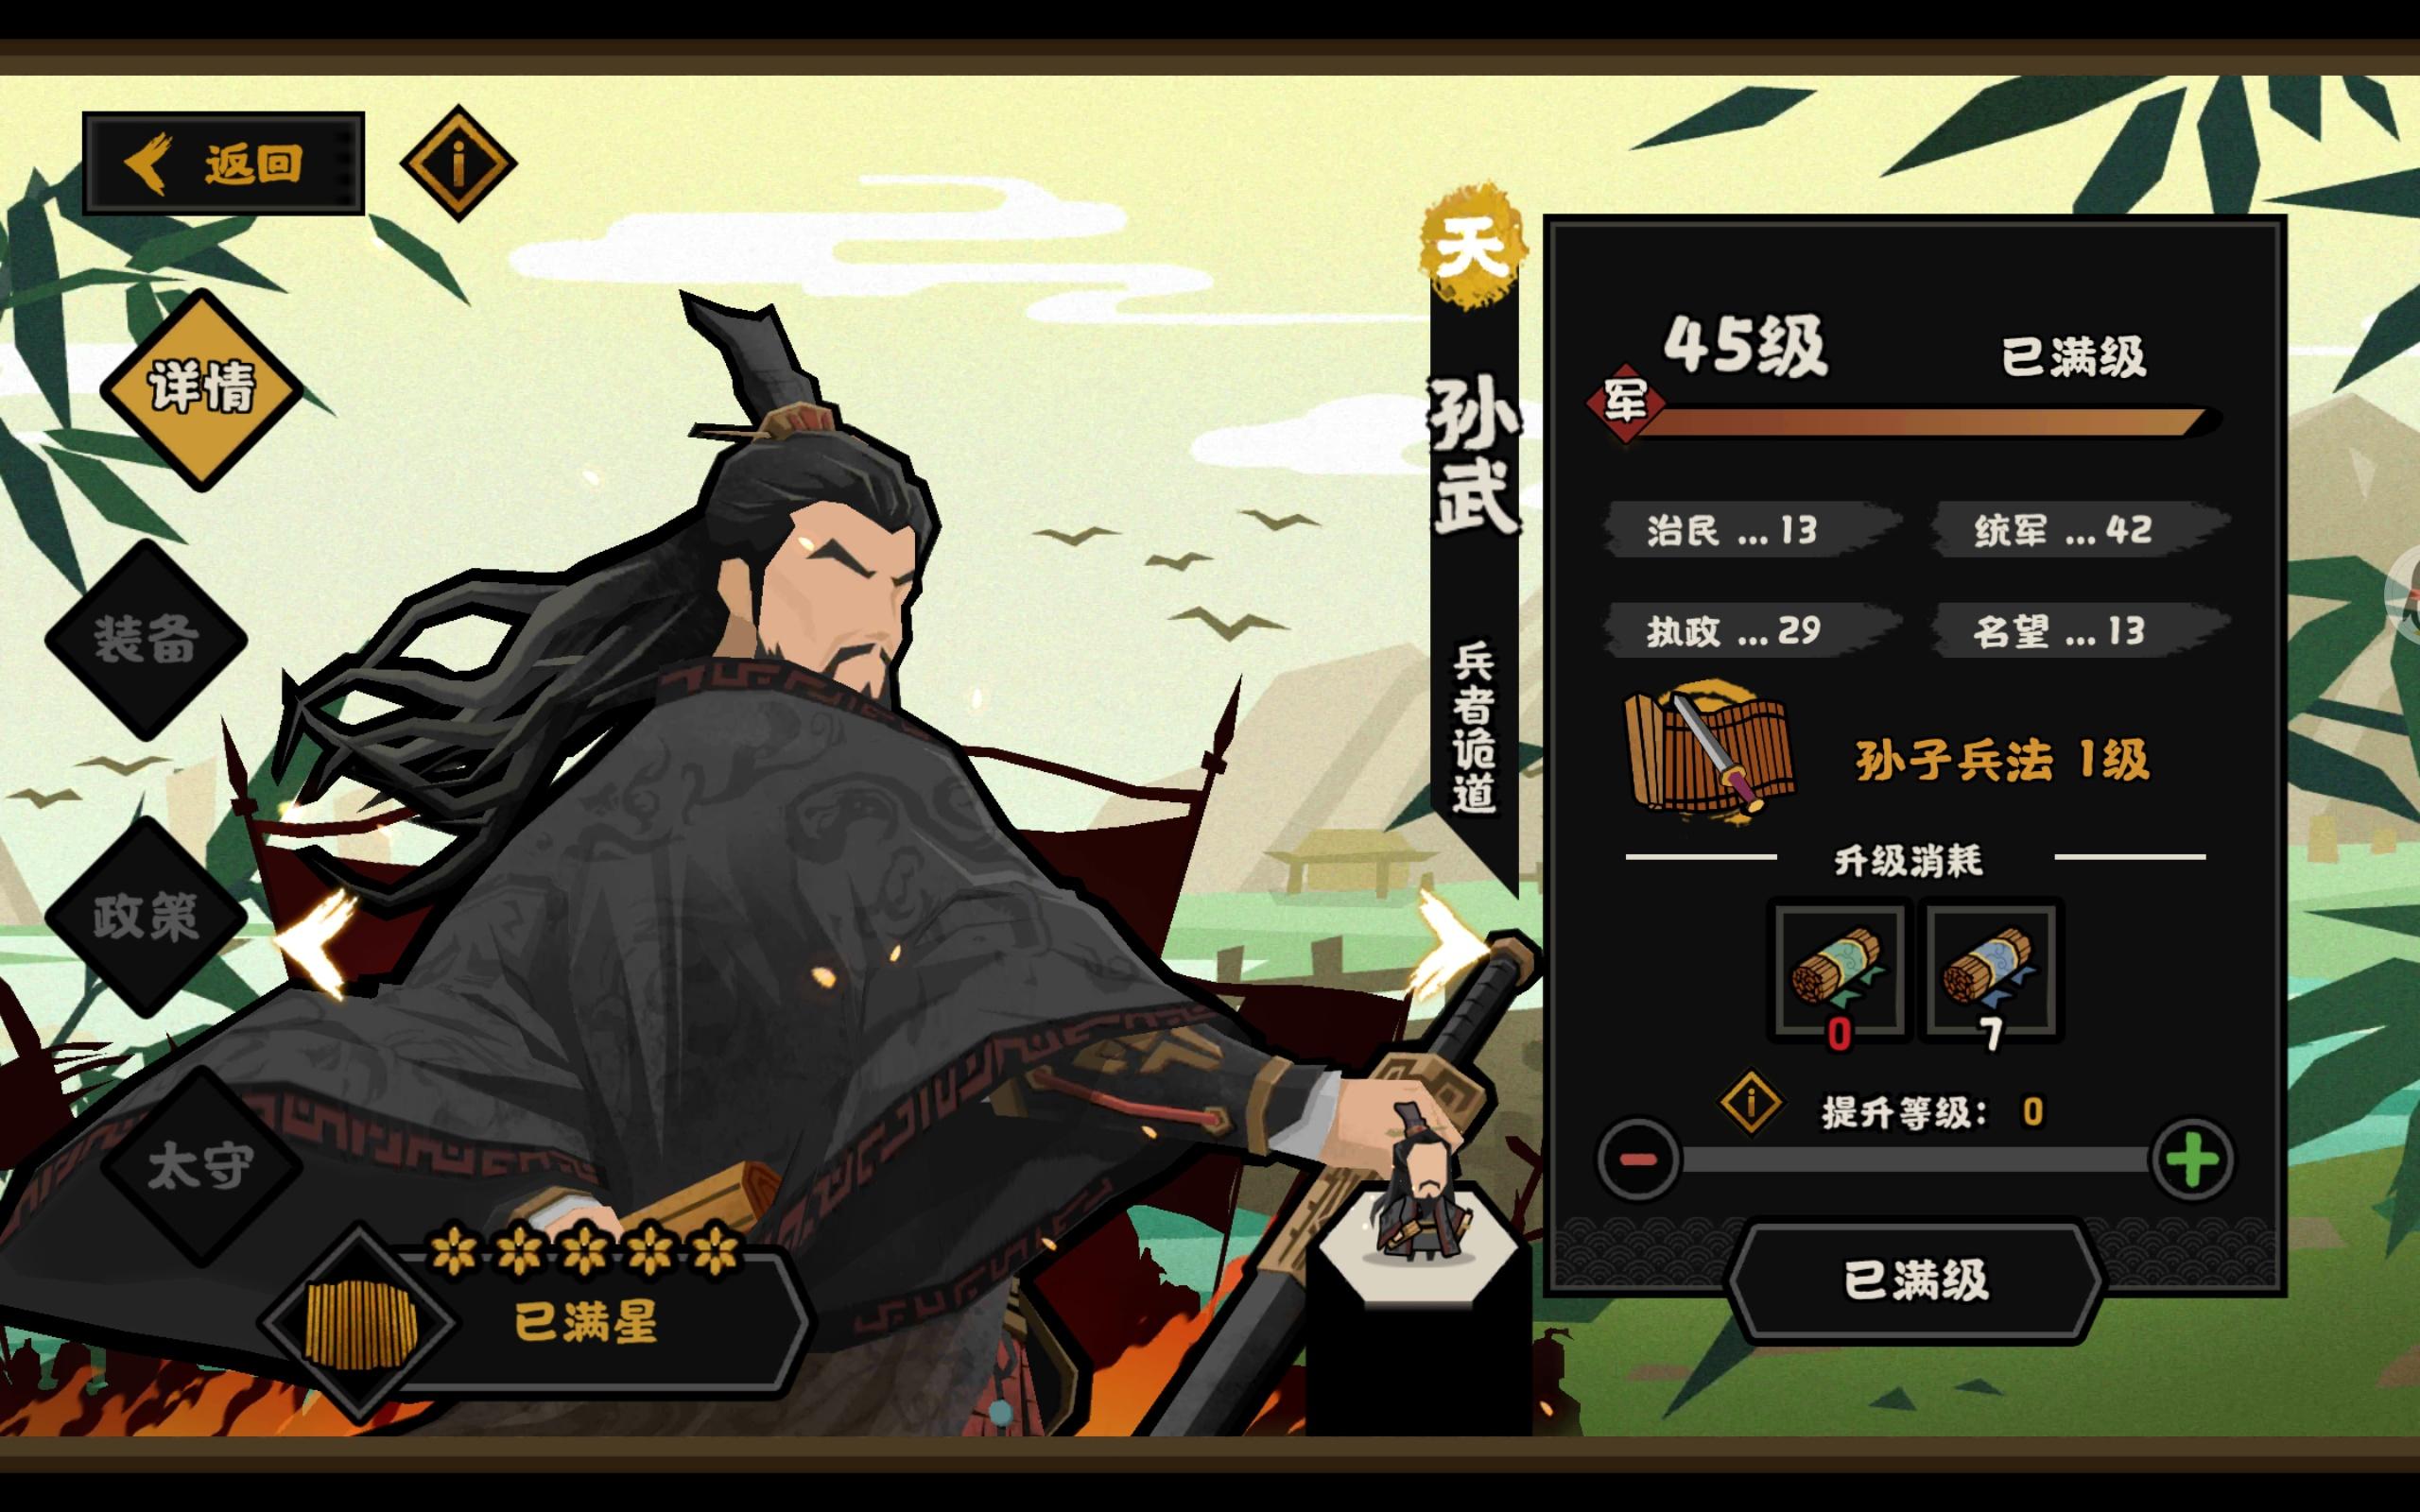Go to previous hero with left arrow
The width and height of the screenshot is (2420, 1512).
tap(317, 943)
